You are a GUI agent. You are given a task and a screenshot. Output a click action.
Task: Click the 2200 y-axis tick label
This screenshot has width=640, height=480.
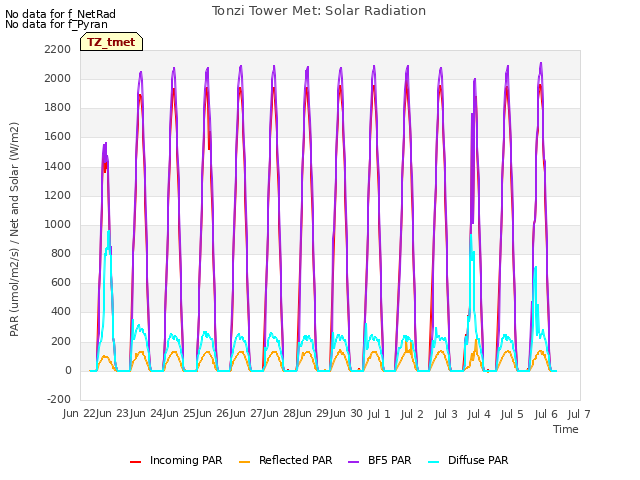click(x=58, y=49)
